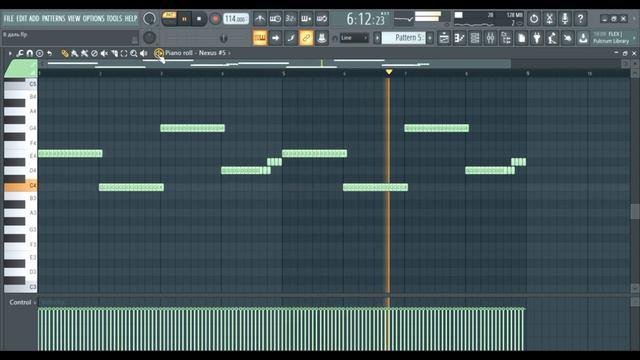This screenshot has width=640, height=360.
Task: Open the HELP menu
Action: tap(131, 18)
